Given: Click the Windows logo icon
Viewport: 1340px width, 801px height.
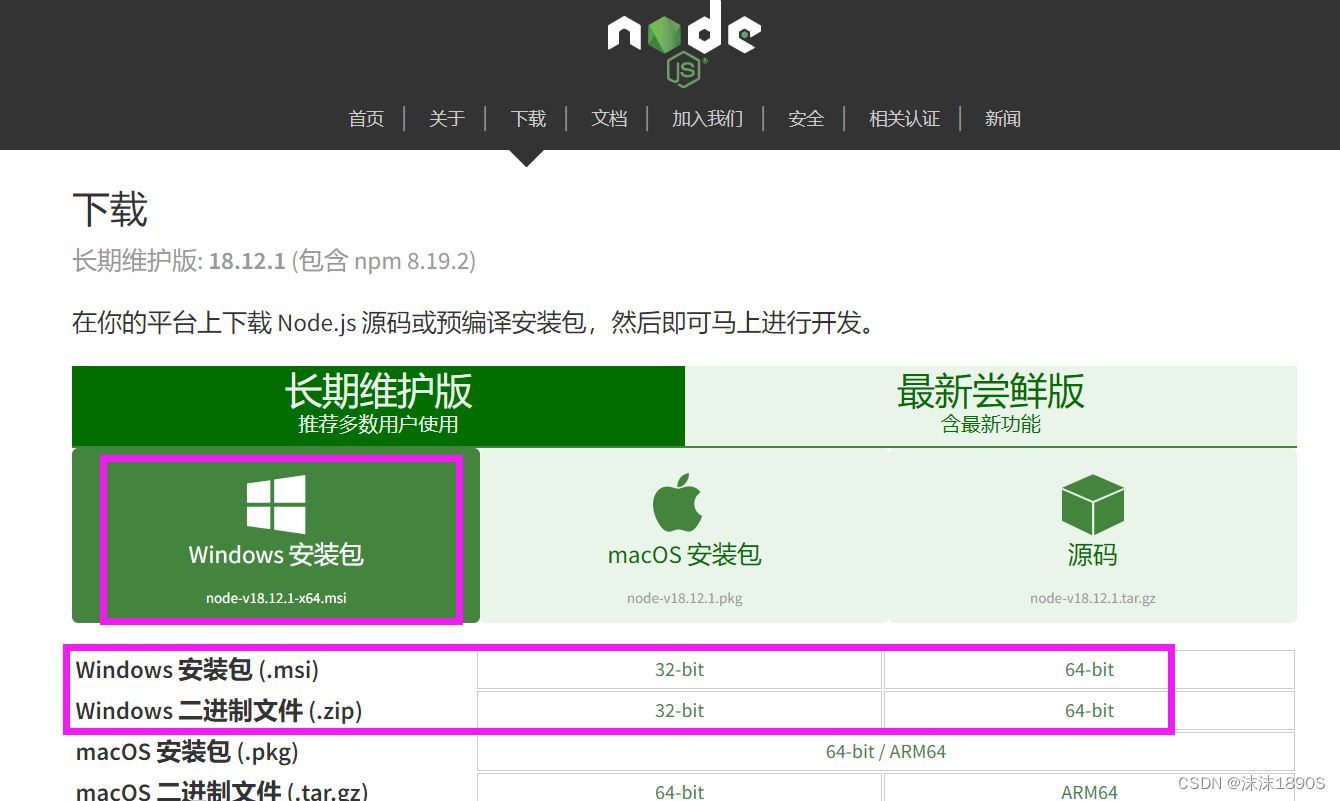Looking at the screenshot, I should [x=276, y=504].
